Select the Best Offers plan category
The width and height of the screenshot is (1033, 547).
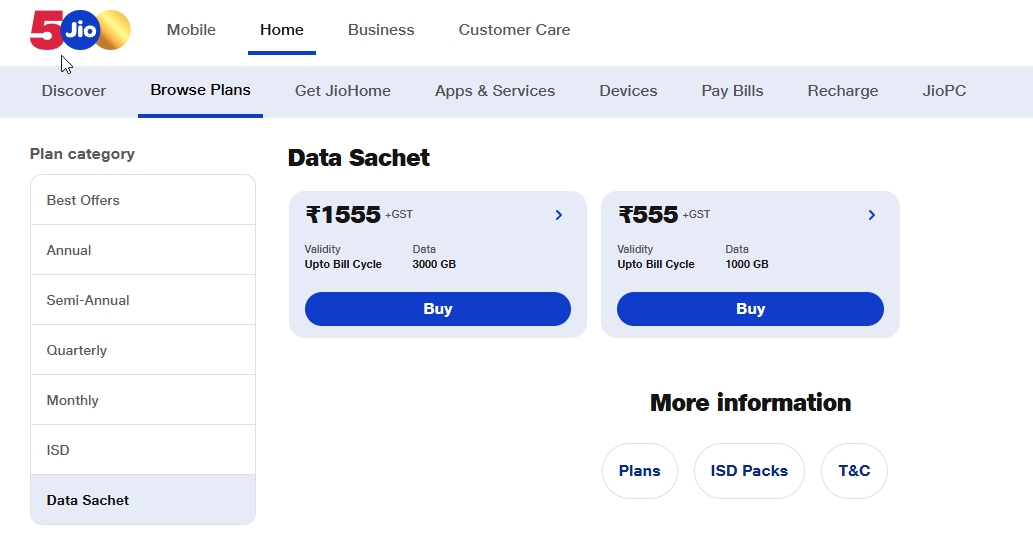[x=143, y=200]
